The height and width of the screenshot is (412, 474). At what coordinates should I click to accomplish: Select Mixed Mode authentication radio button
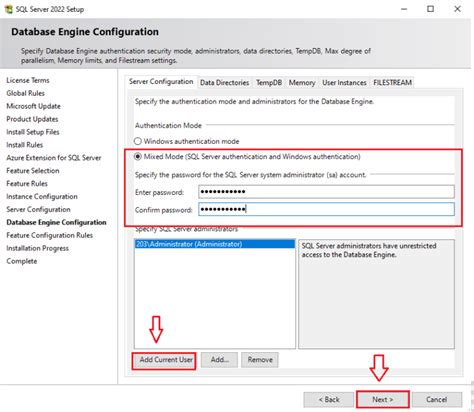click(138, 156)
